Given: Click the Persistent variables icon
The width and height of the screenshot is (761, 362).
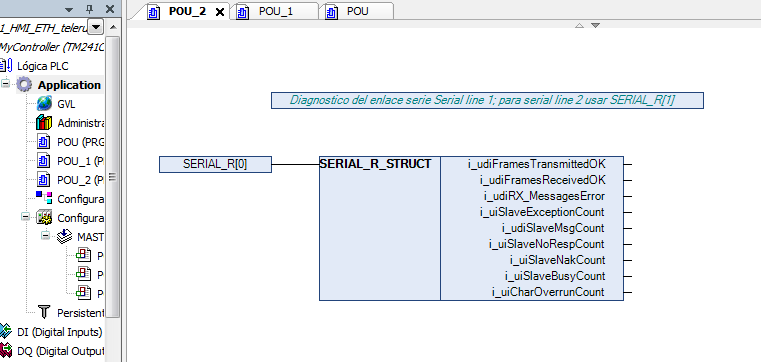Looking at the screenshot, I should click(44, 312).
